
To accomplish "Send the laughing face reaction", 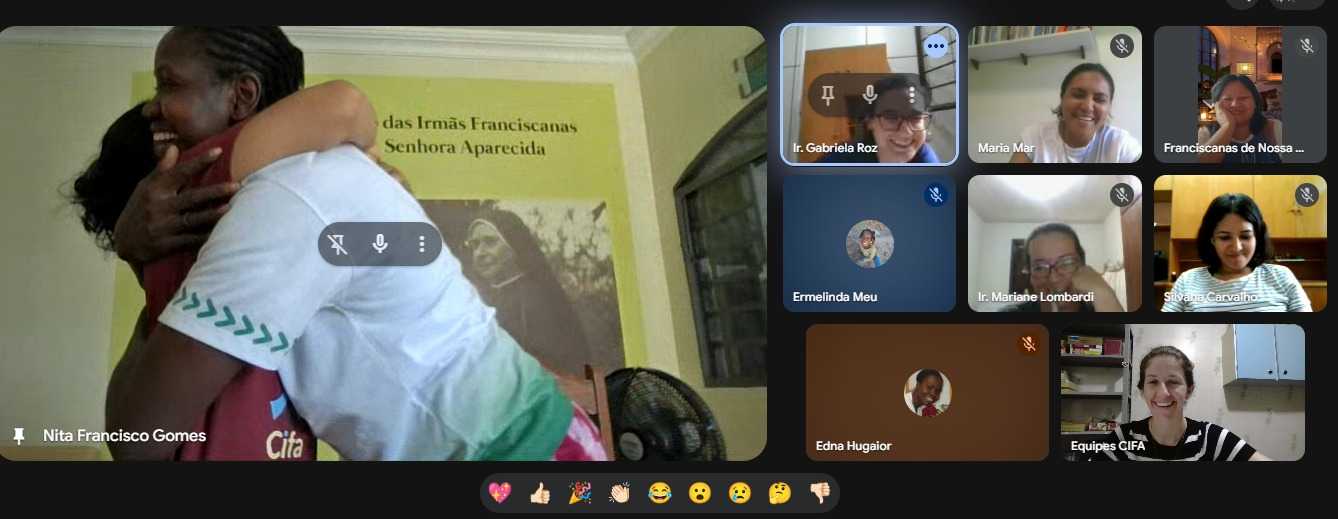I will tap(660, 492).
